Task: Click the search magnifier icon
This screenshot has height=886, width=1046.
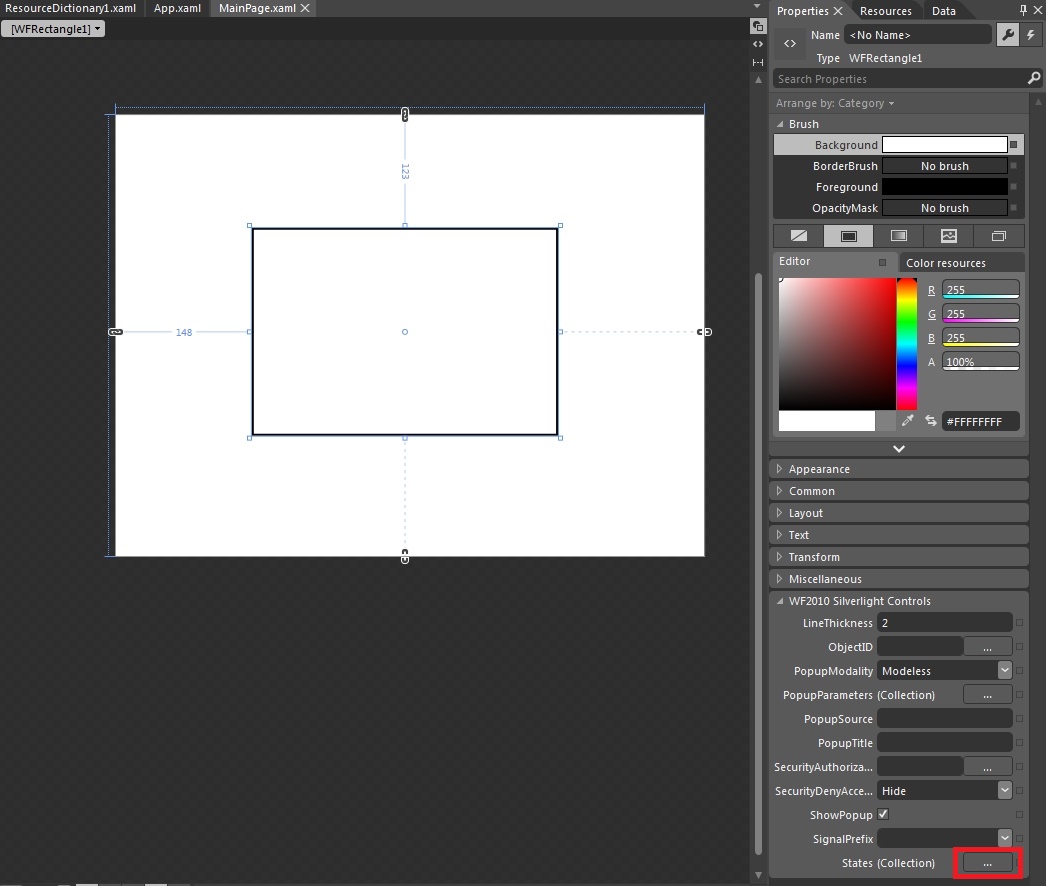Action: [x=1034, y=79]
